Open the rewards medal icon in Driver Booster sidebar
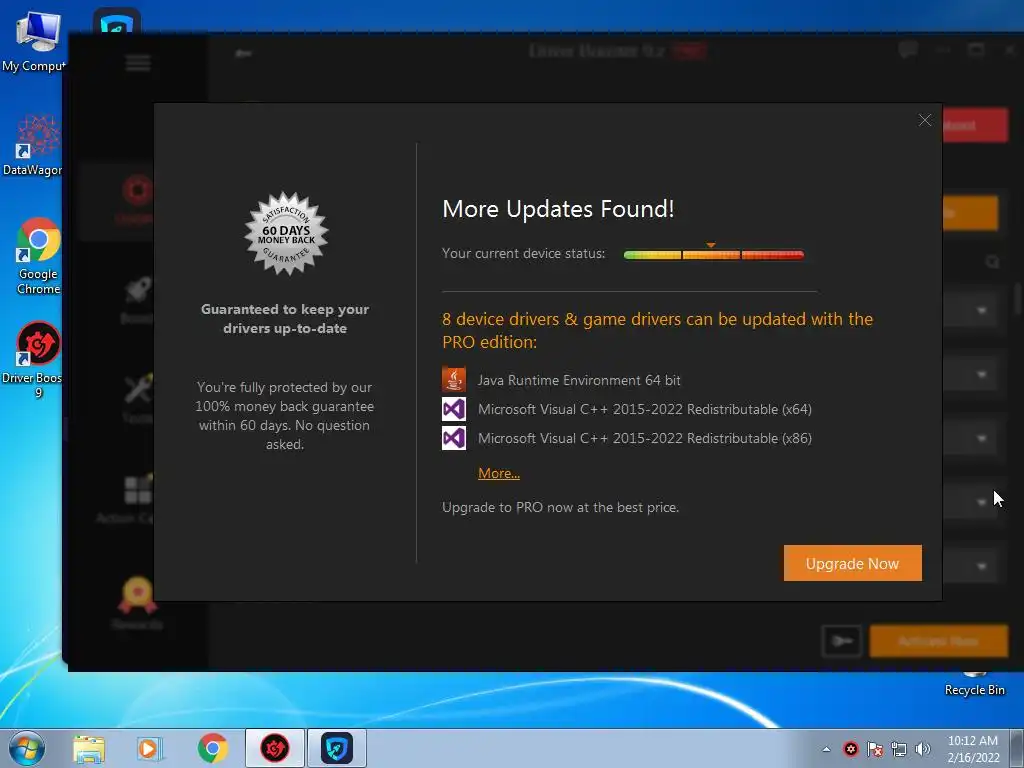 (138, 594)
